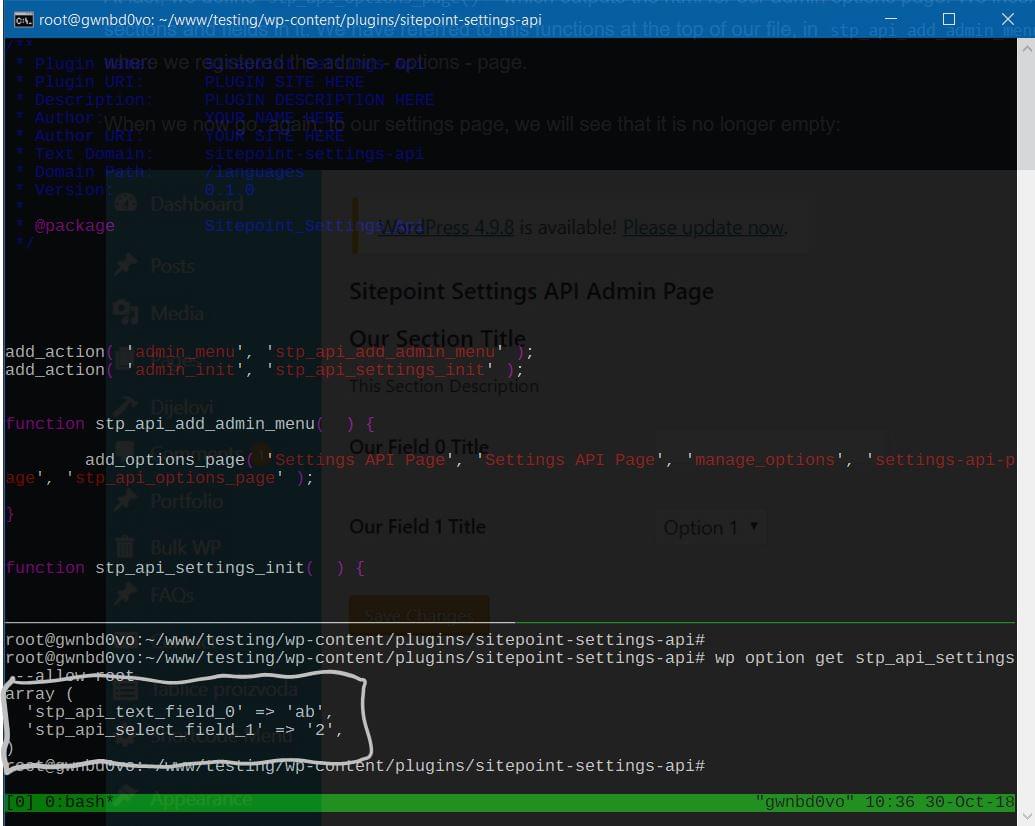Maximize the terminal window
This screenshot has width=1035, height=826.
tap(949, 19)
